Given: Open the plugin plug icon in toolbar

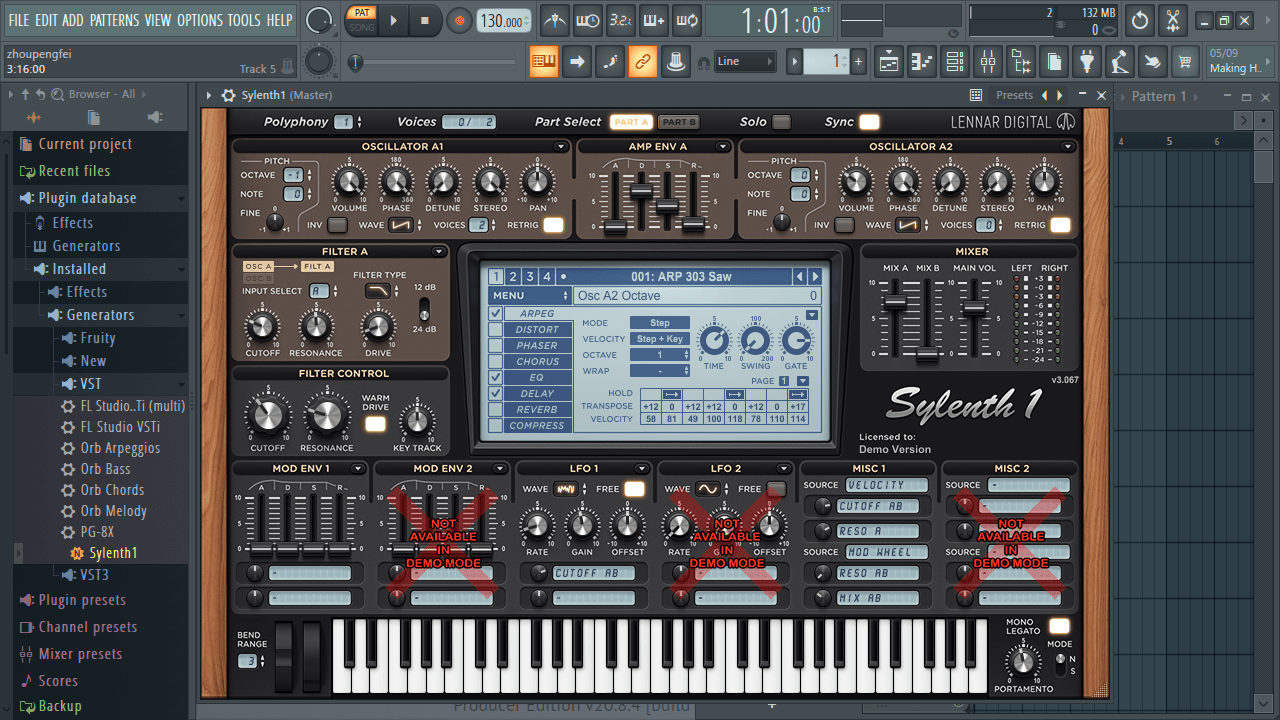Looking at the screenshot, I should click(1087, 61).
